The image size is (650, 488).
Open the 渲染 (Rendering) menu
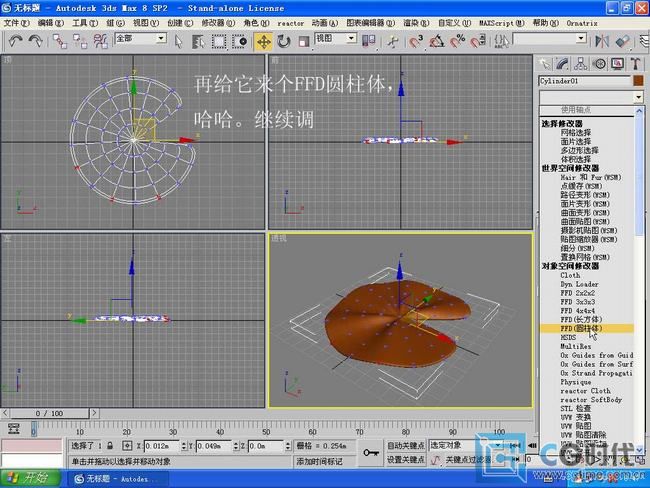pos(416,23)
